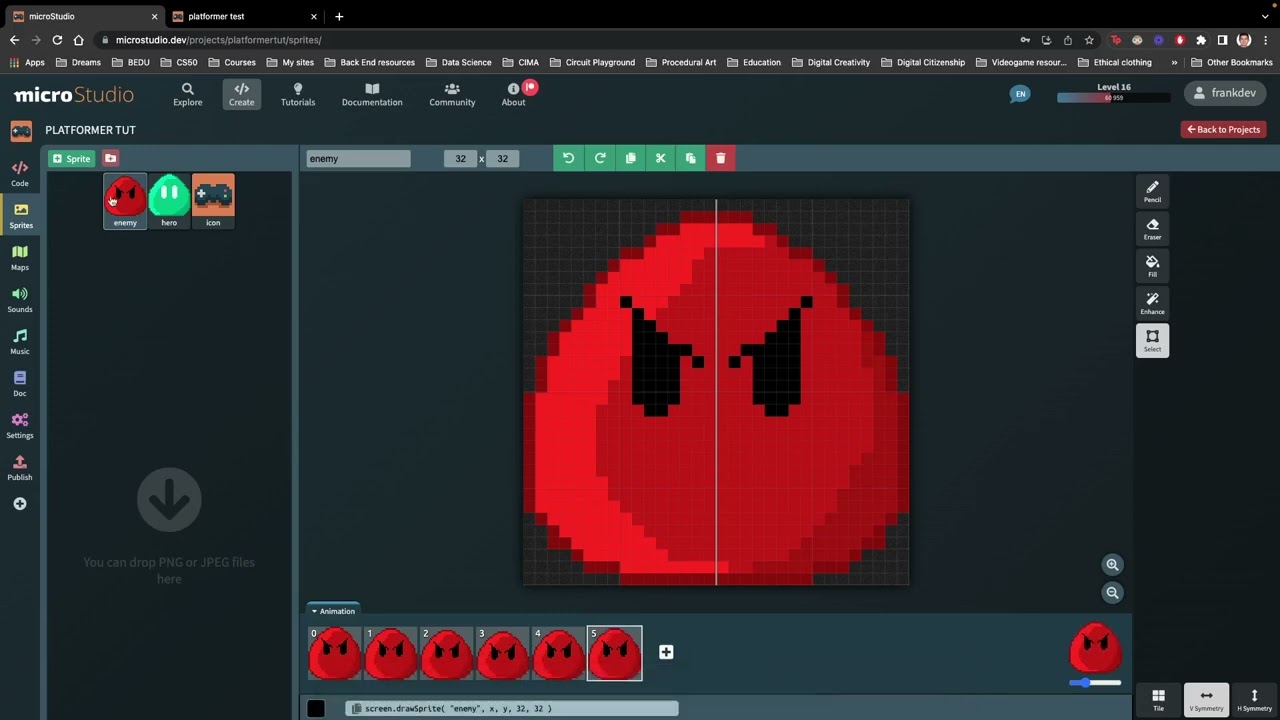Delete sprite with red trash button
Screen dimensions: 1280x720
[720, 158]
